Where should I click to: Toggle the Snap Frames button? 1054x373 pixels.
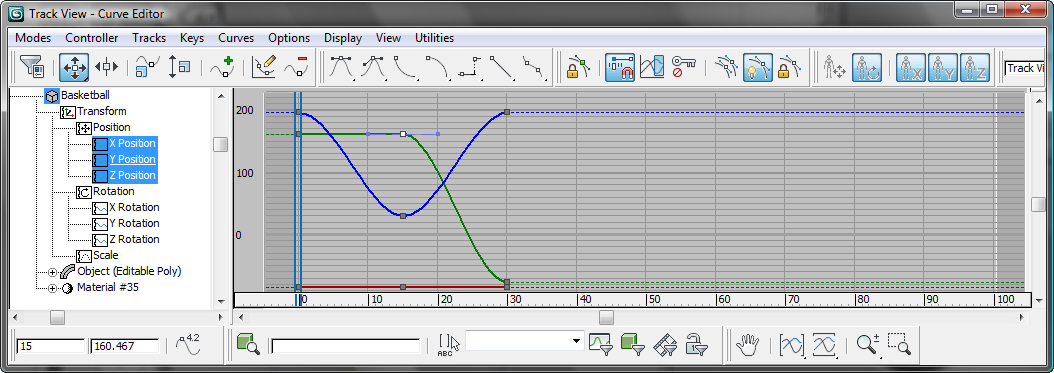coord(619,67)
